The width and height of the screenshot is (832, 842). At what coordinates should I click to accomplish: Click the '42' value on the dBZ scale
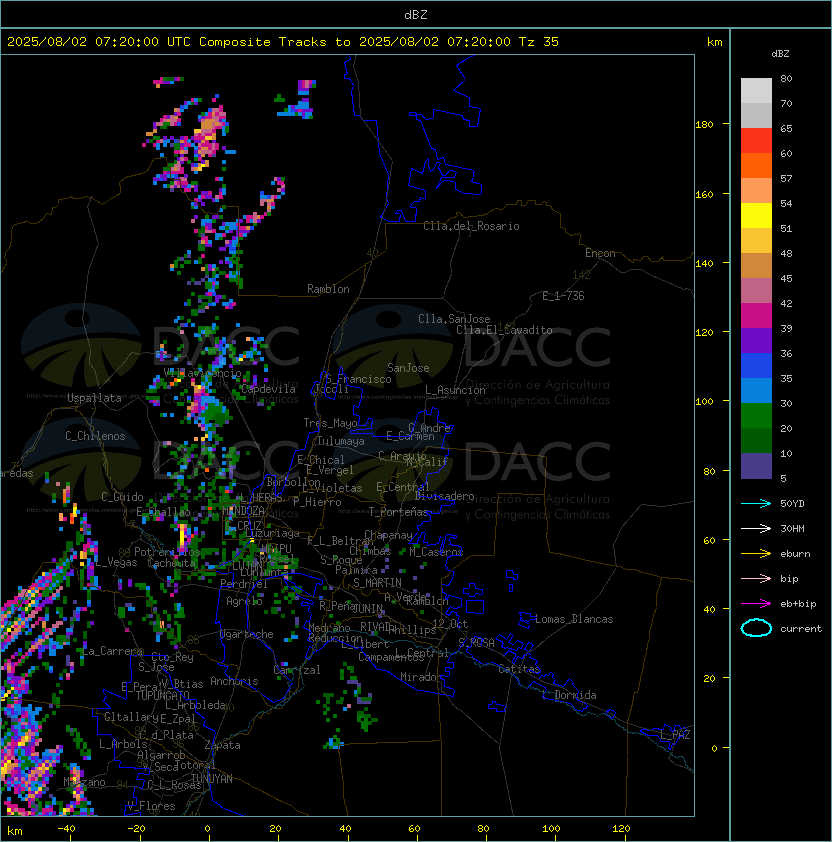pyautogui.click(x=786, y=303)
